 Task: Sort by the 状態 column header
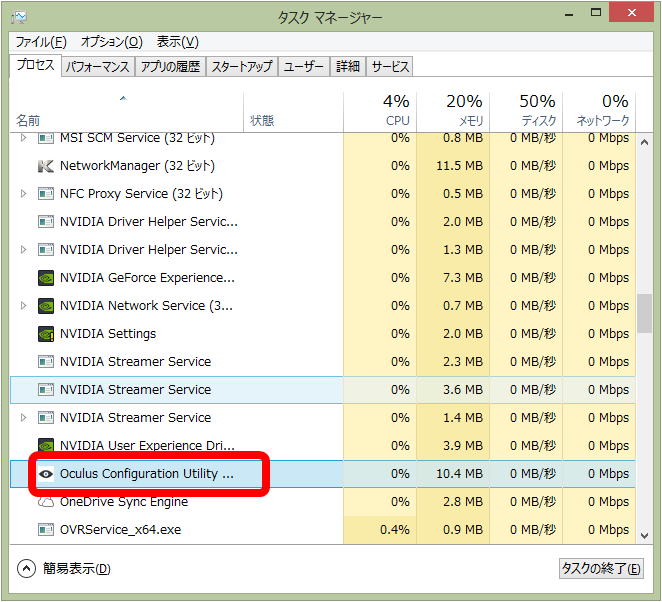pos(293,112)
